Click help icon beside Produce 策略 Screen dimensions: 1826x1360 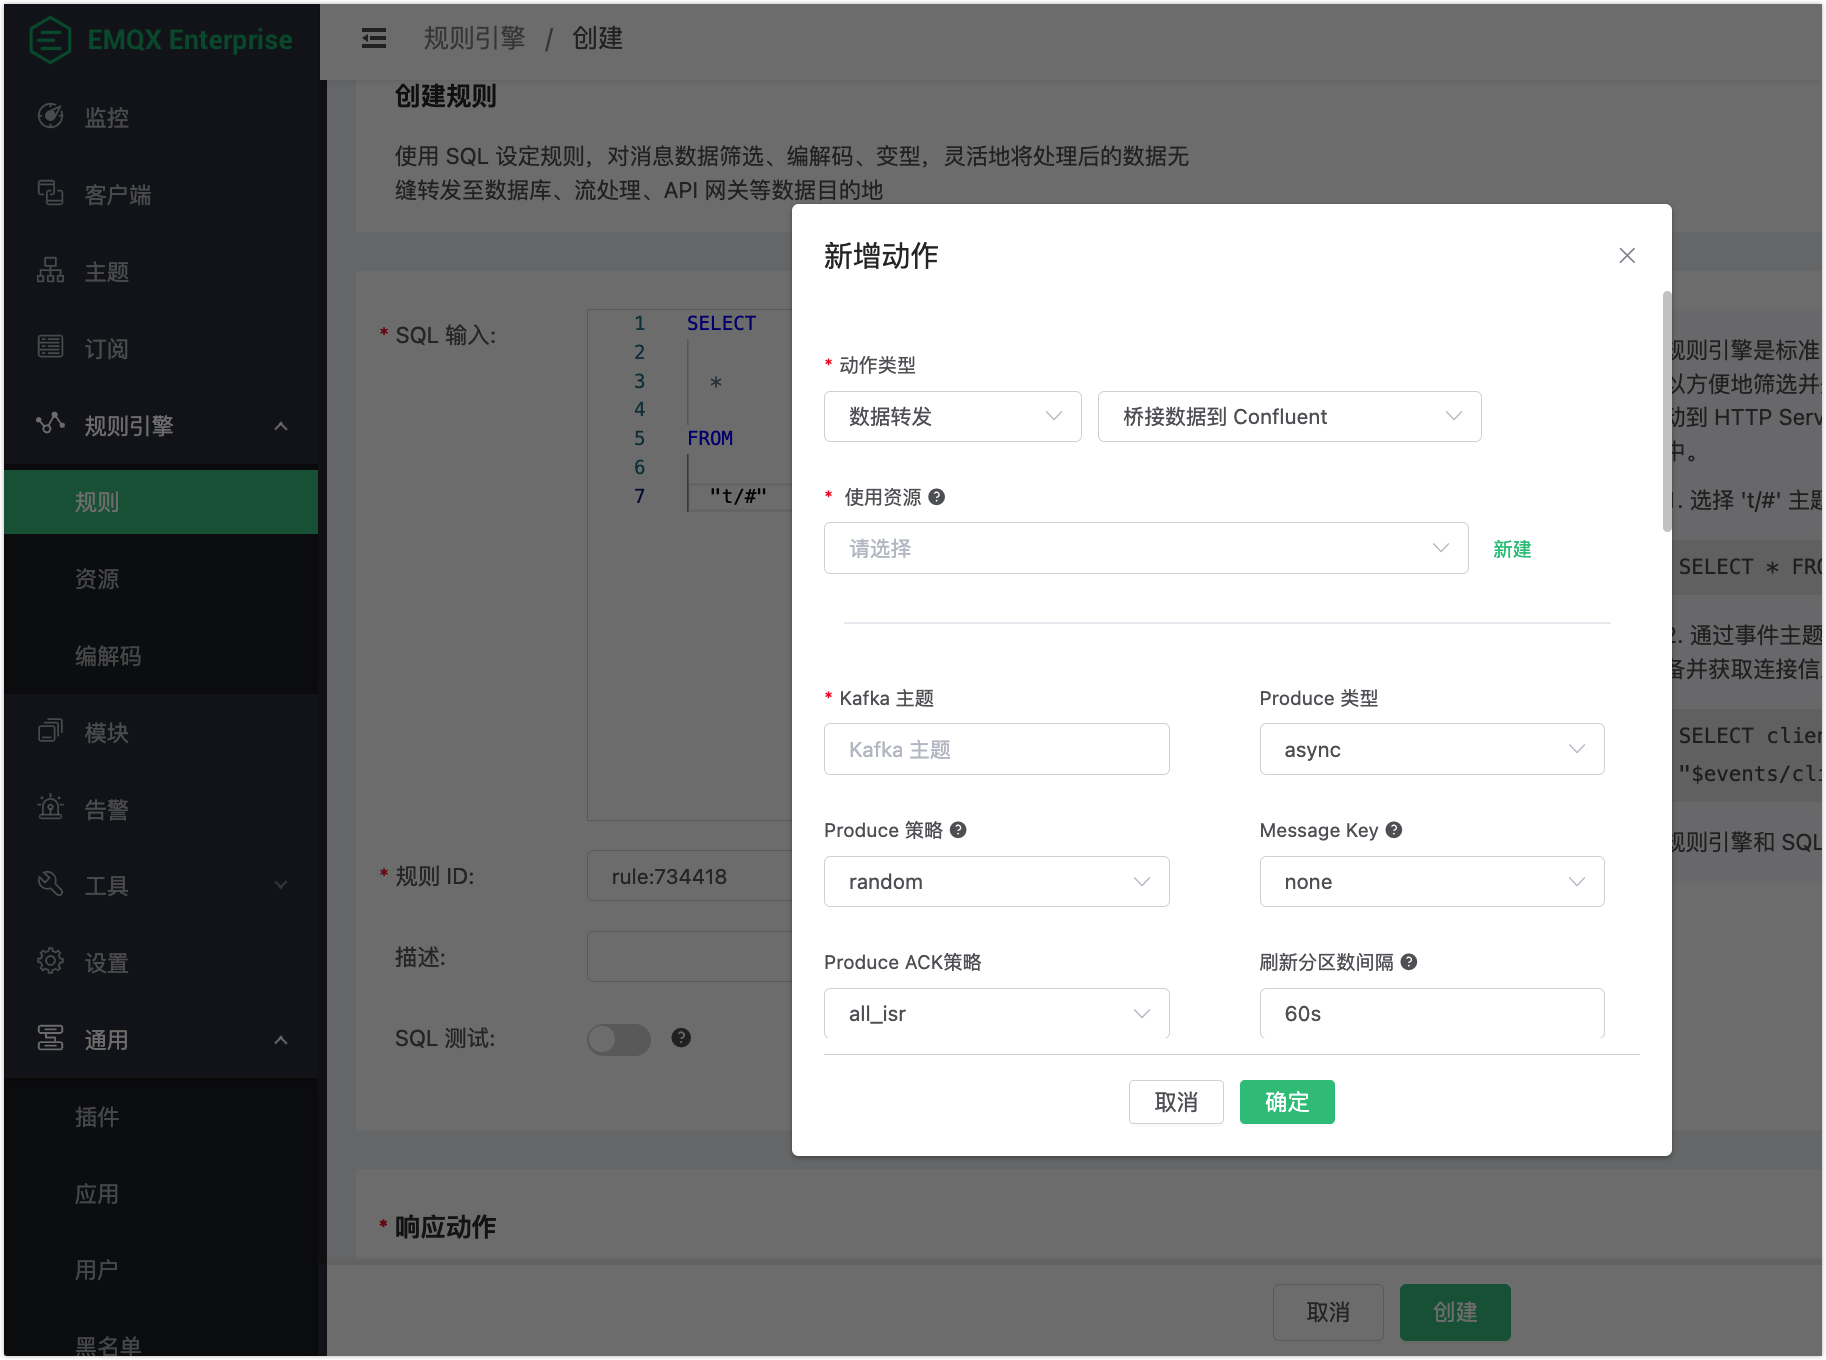pyautogui.click(x=958, y=830)
